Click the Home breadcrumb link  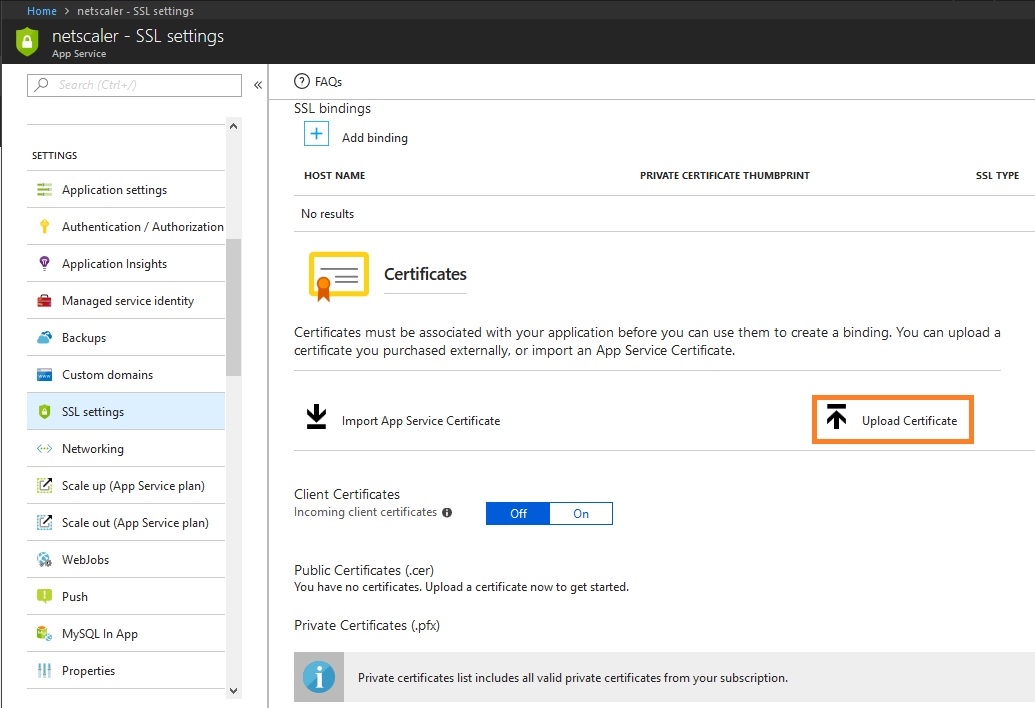pyautogui.click(x=42, y=11)
